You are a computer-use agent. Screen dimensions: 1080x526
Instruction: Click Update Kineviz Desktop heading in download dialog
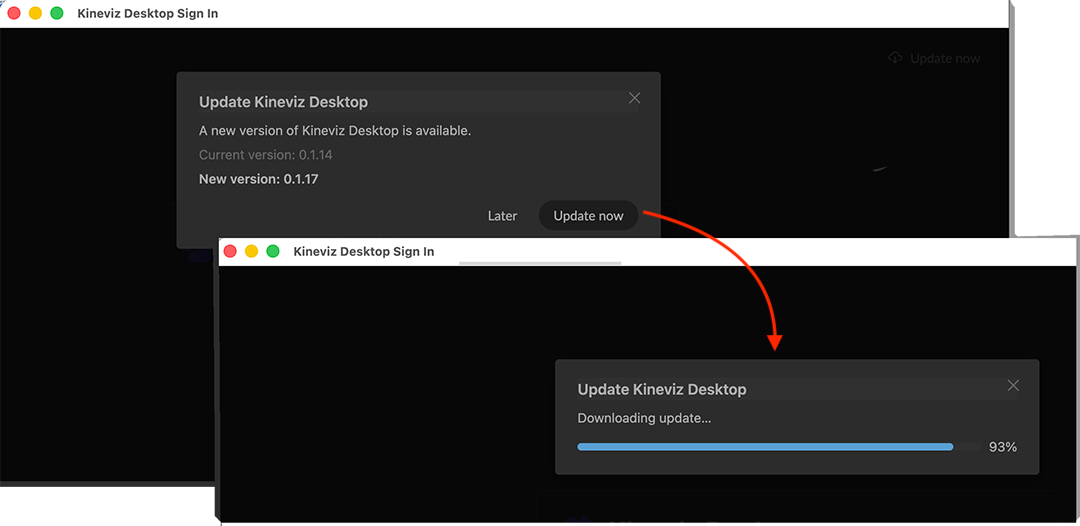(662, 390)
